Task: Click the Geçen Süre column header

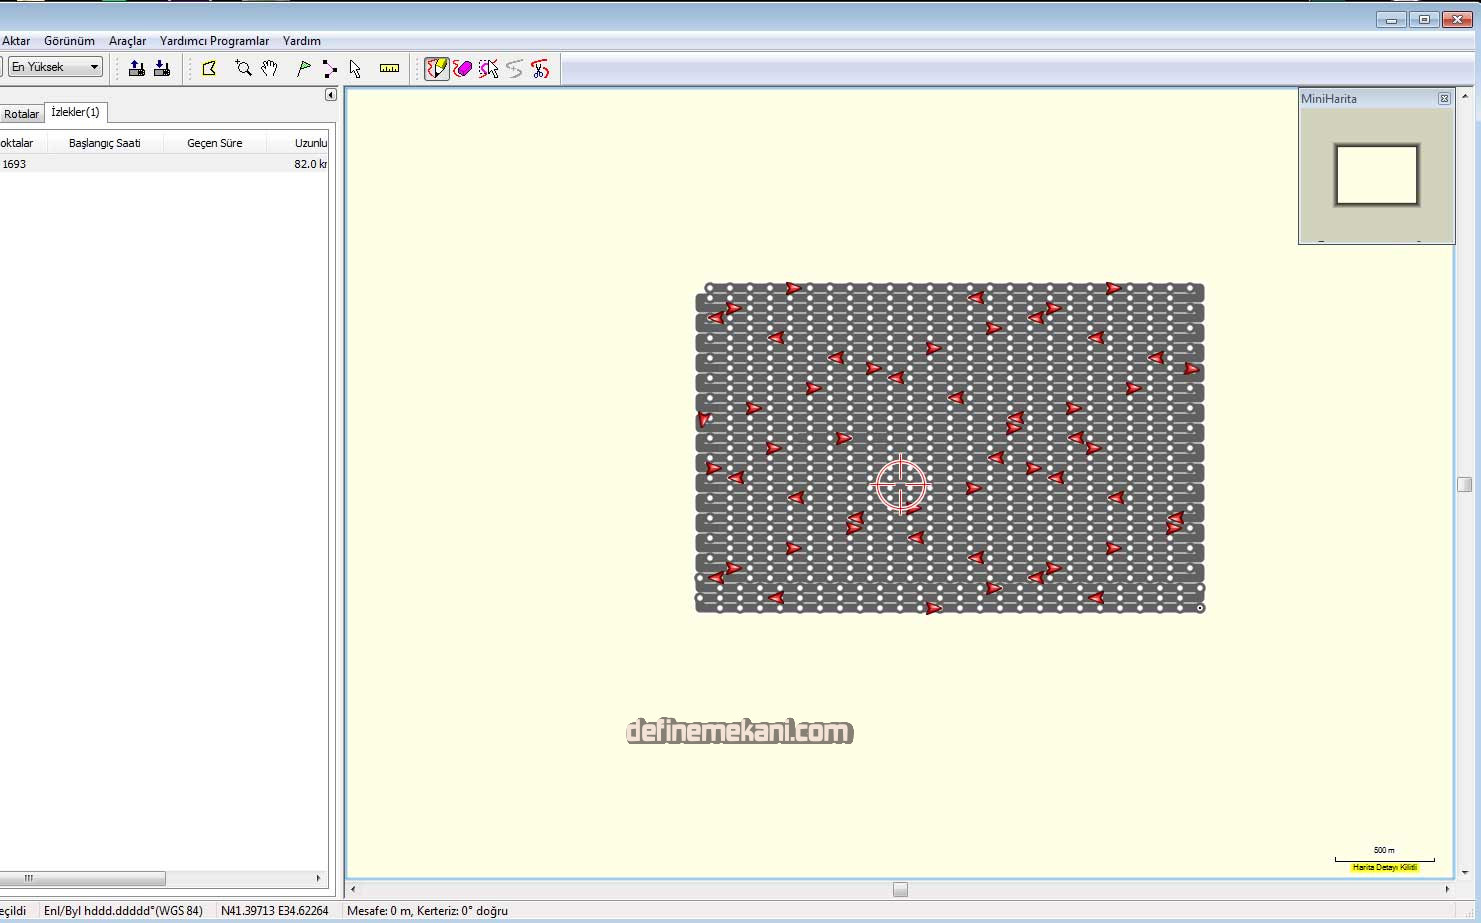Action: point(214,143)
